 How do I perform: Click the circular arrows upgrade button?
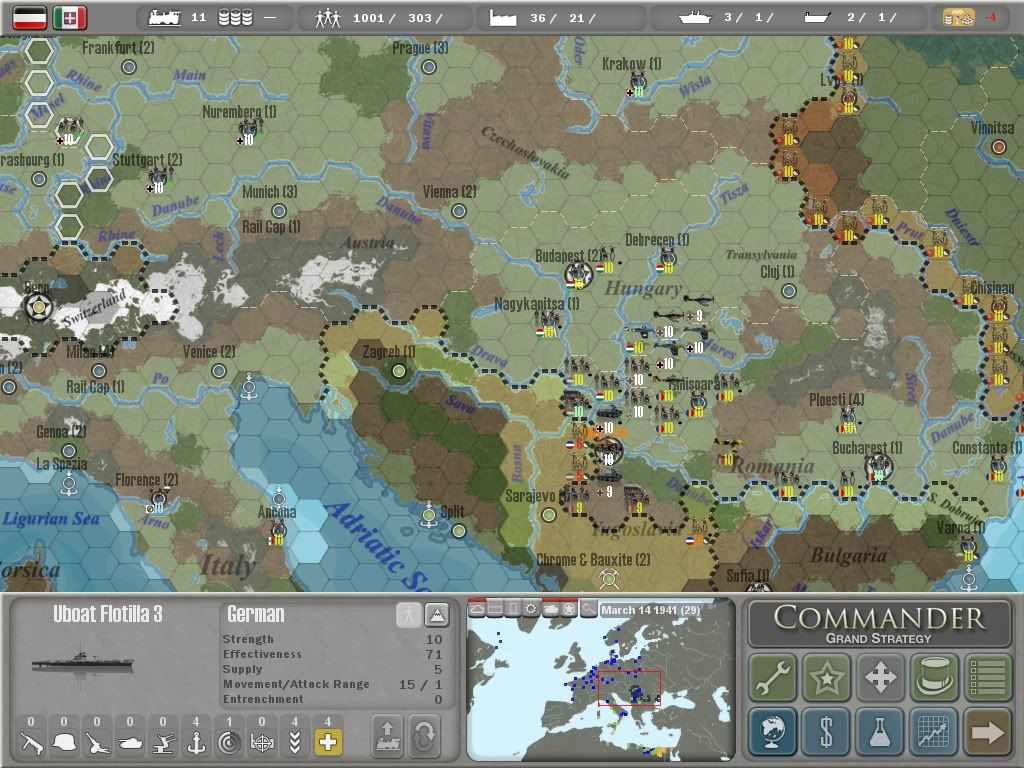(x=424, y=736)
